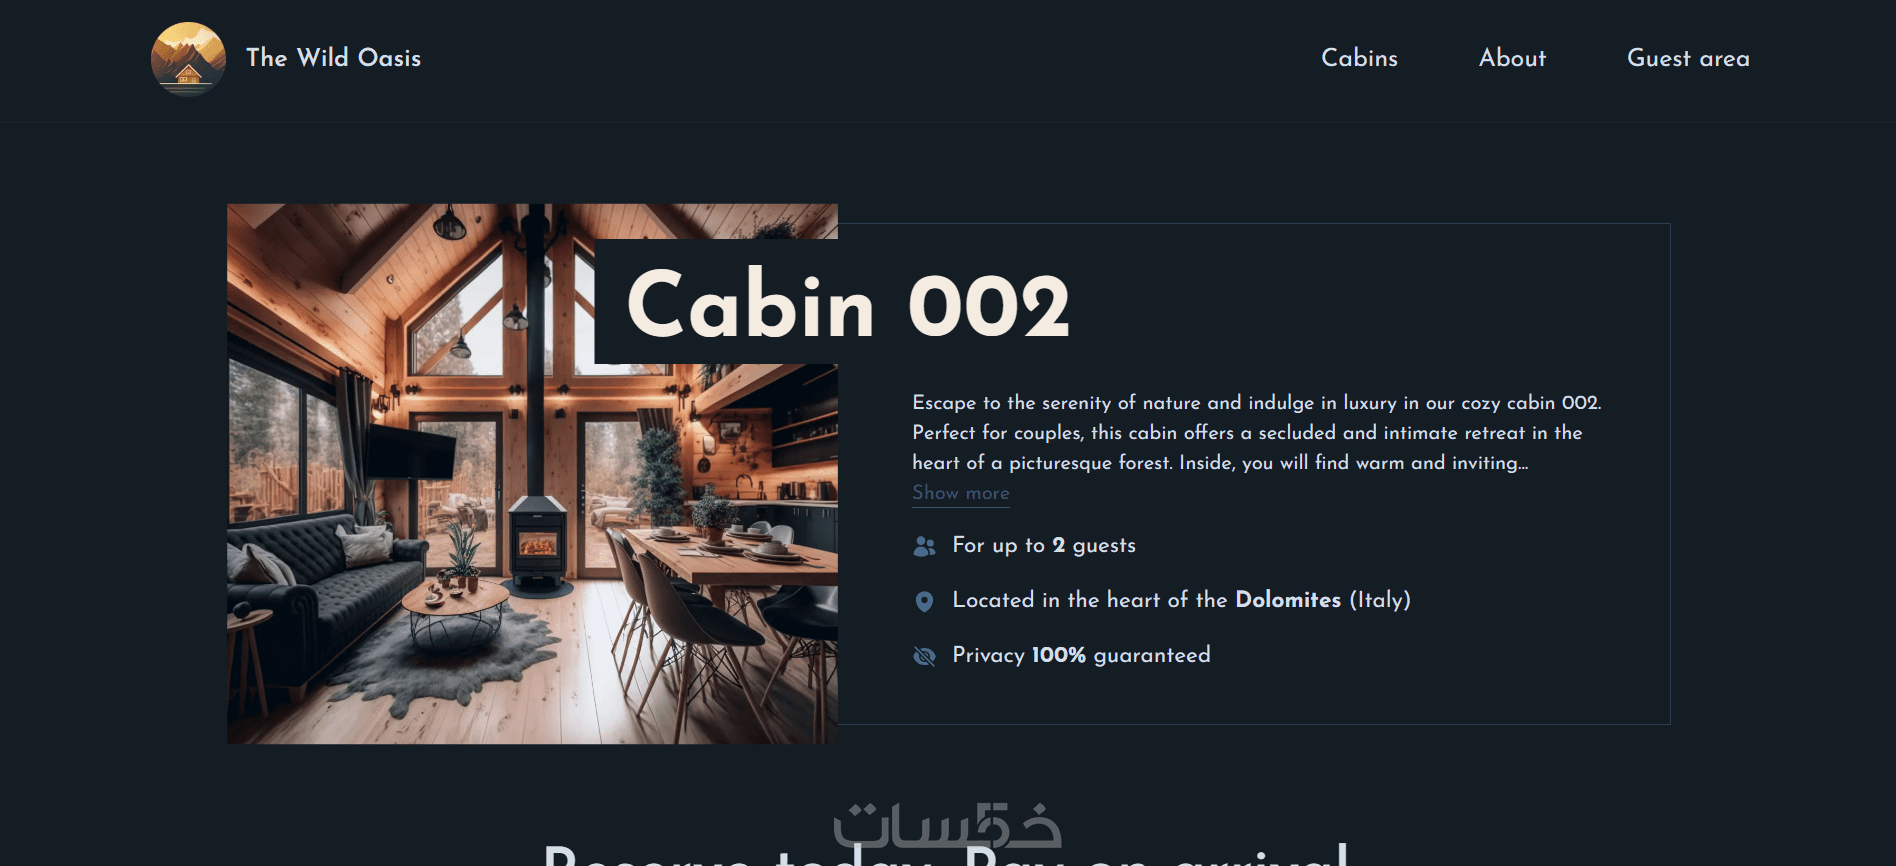Screen dimensions: 1896x866
Task: Open the Guest area link
Action: pos(1688,58)
